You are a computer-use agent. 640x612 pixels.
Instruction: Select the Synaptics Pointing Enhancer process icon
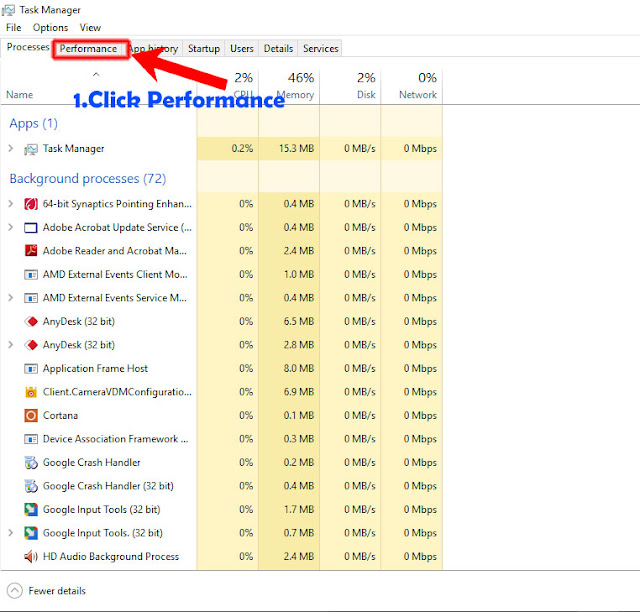point(31,204)
